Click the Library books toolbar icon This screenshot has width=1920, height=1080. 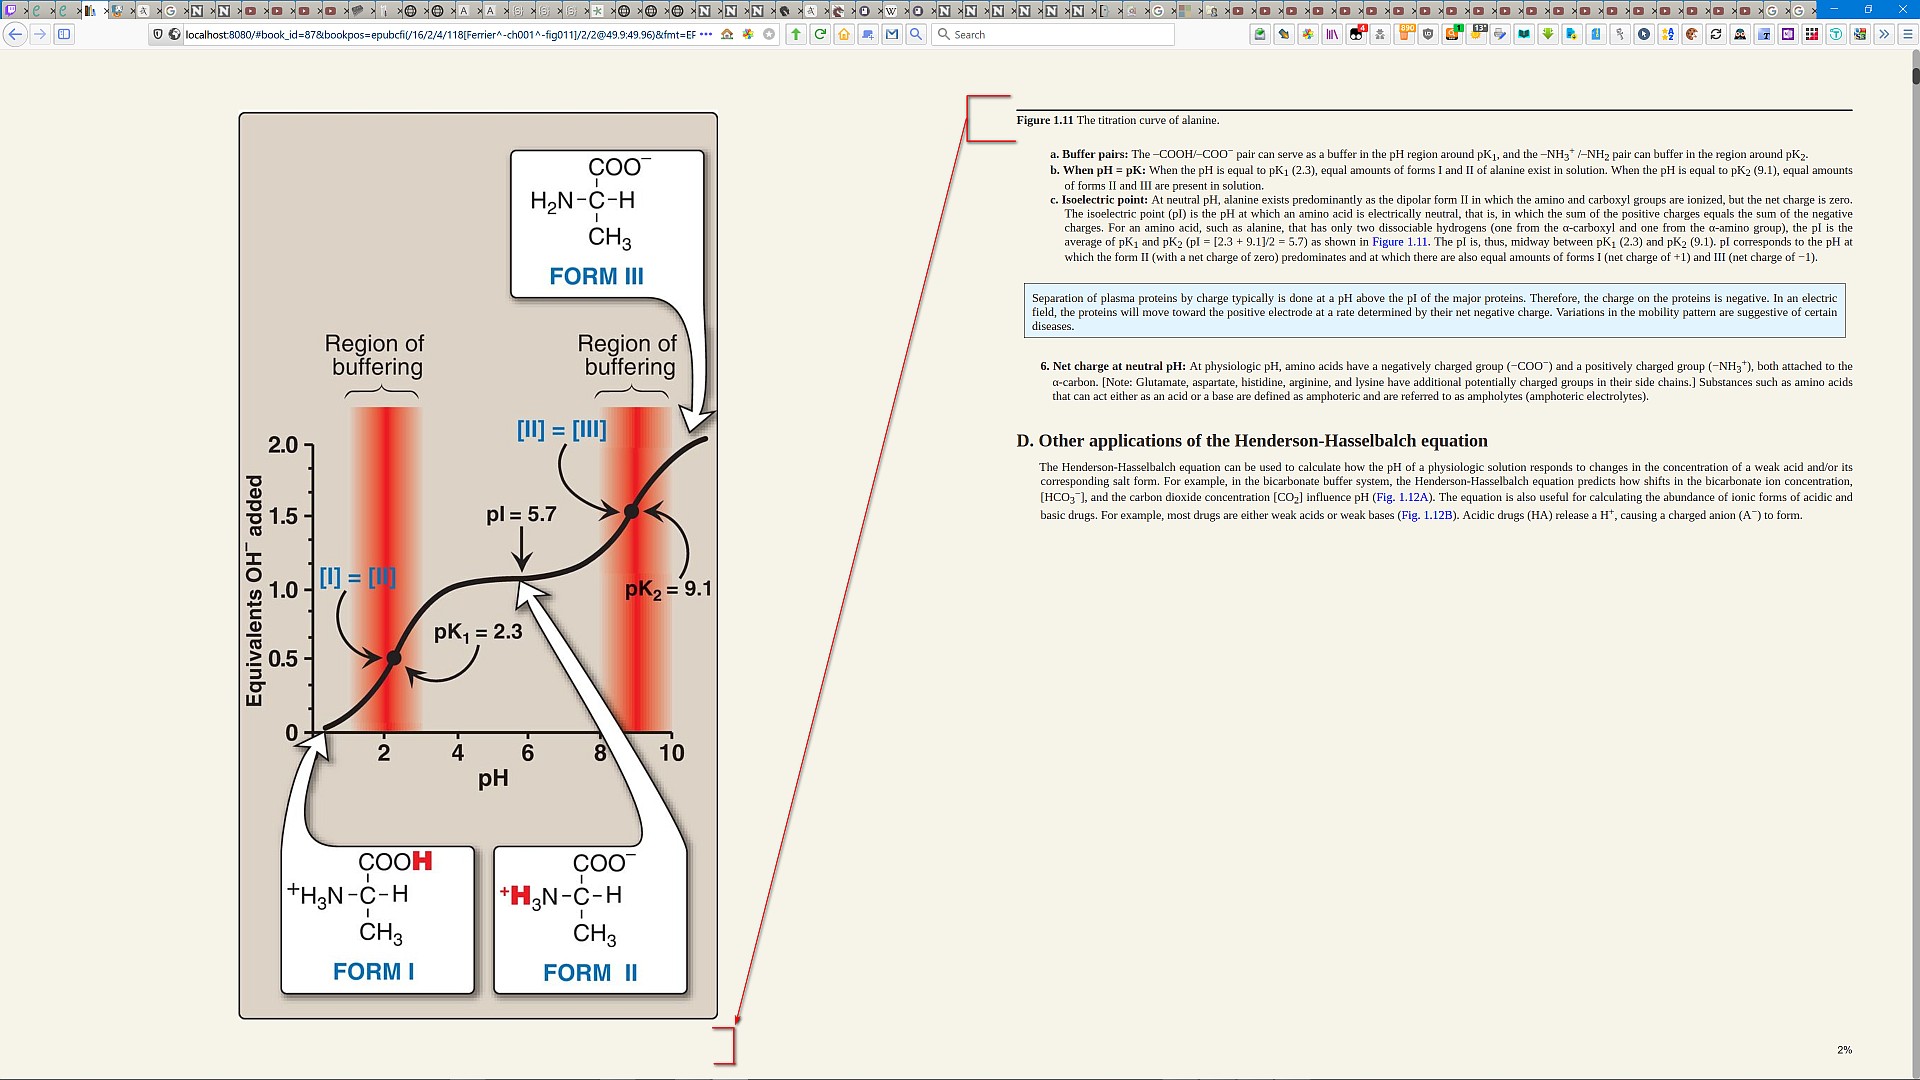(1332, 34)
